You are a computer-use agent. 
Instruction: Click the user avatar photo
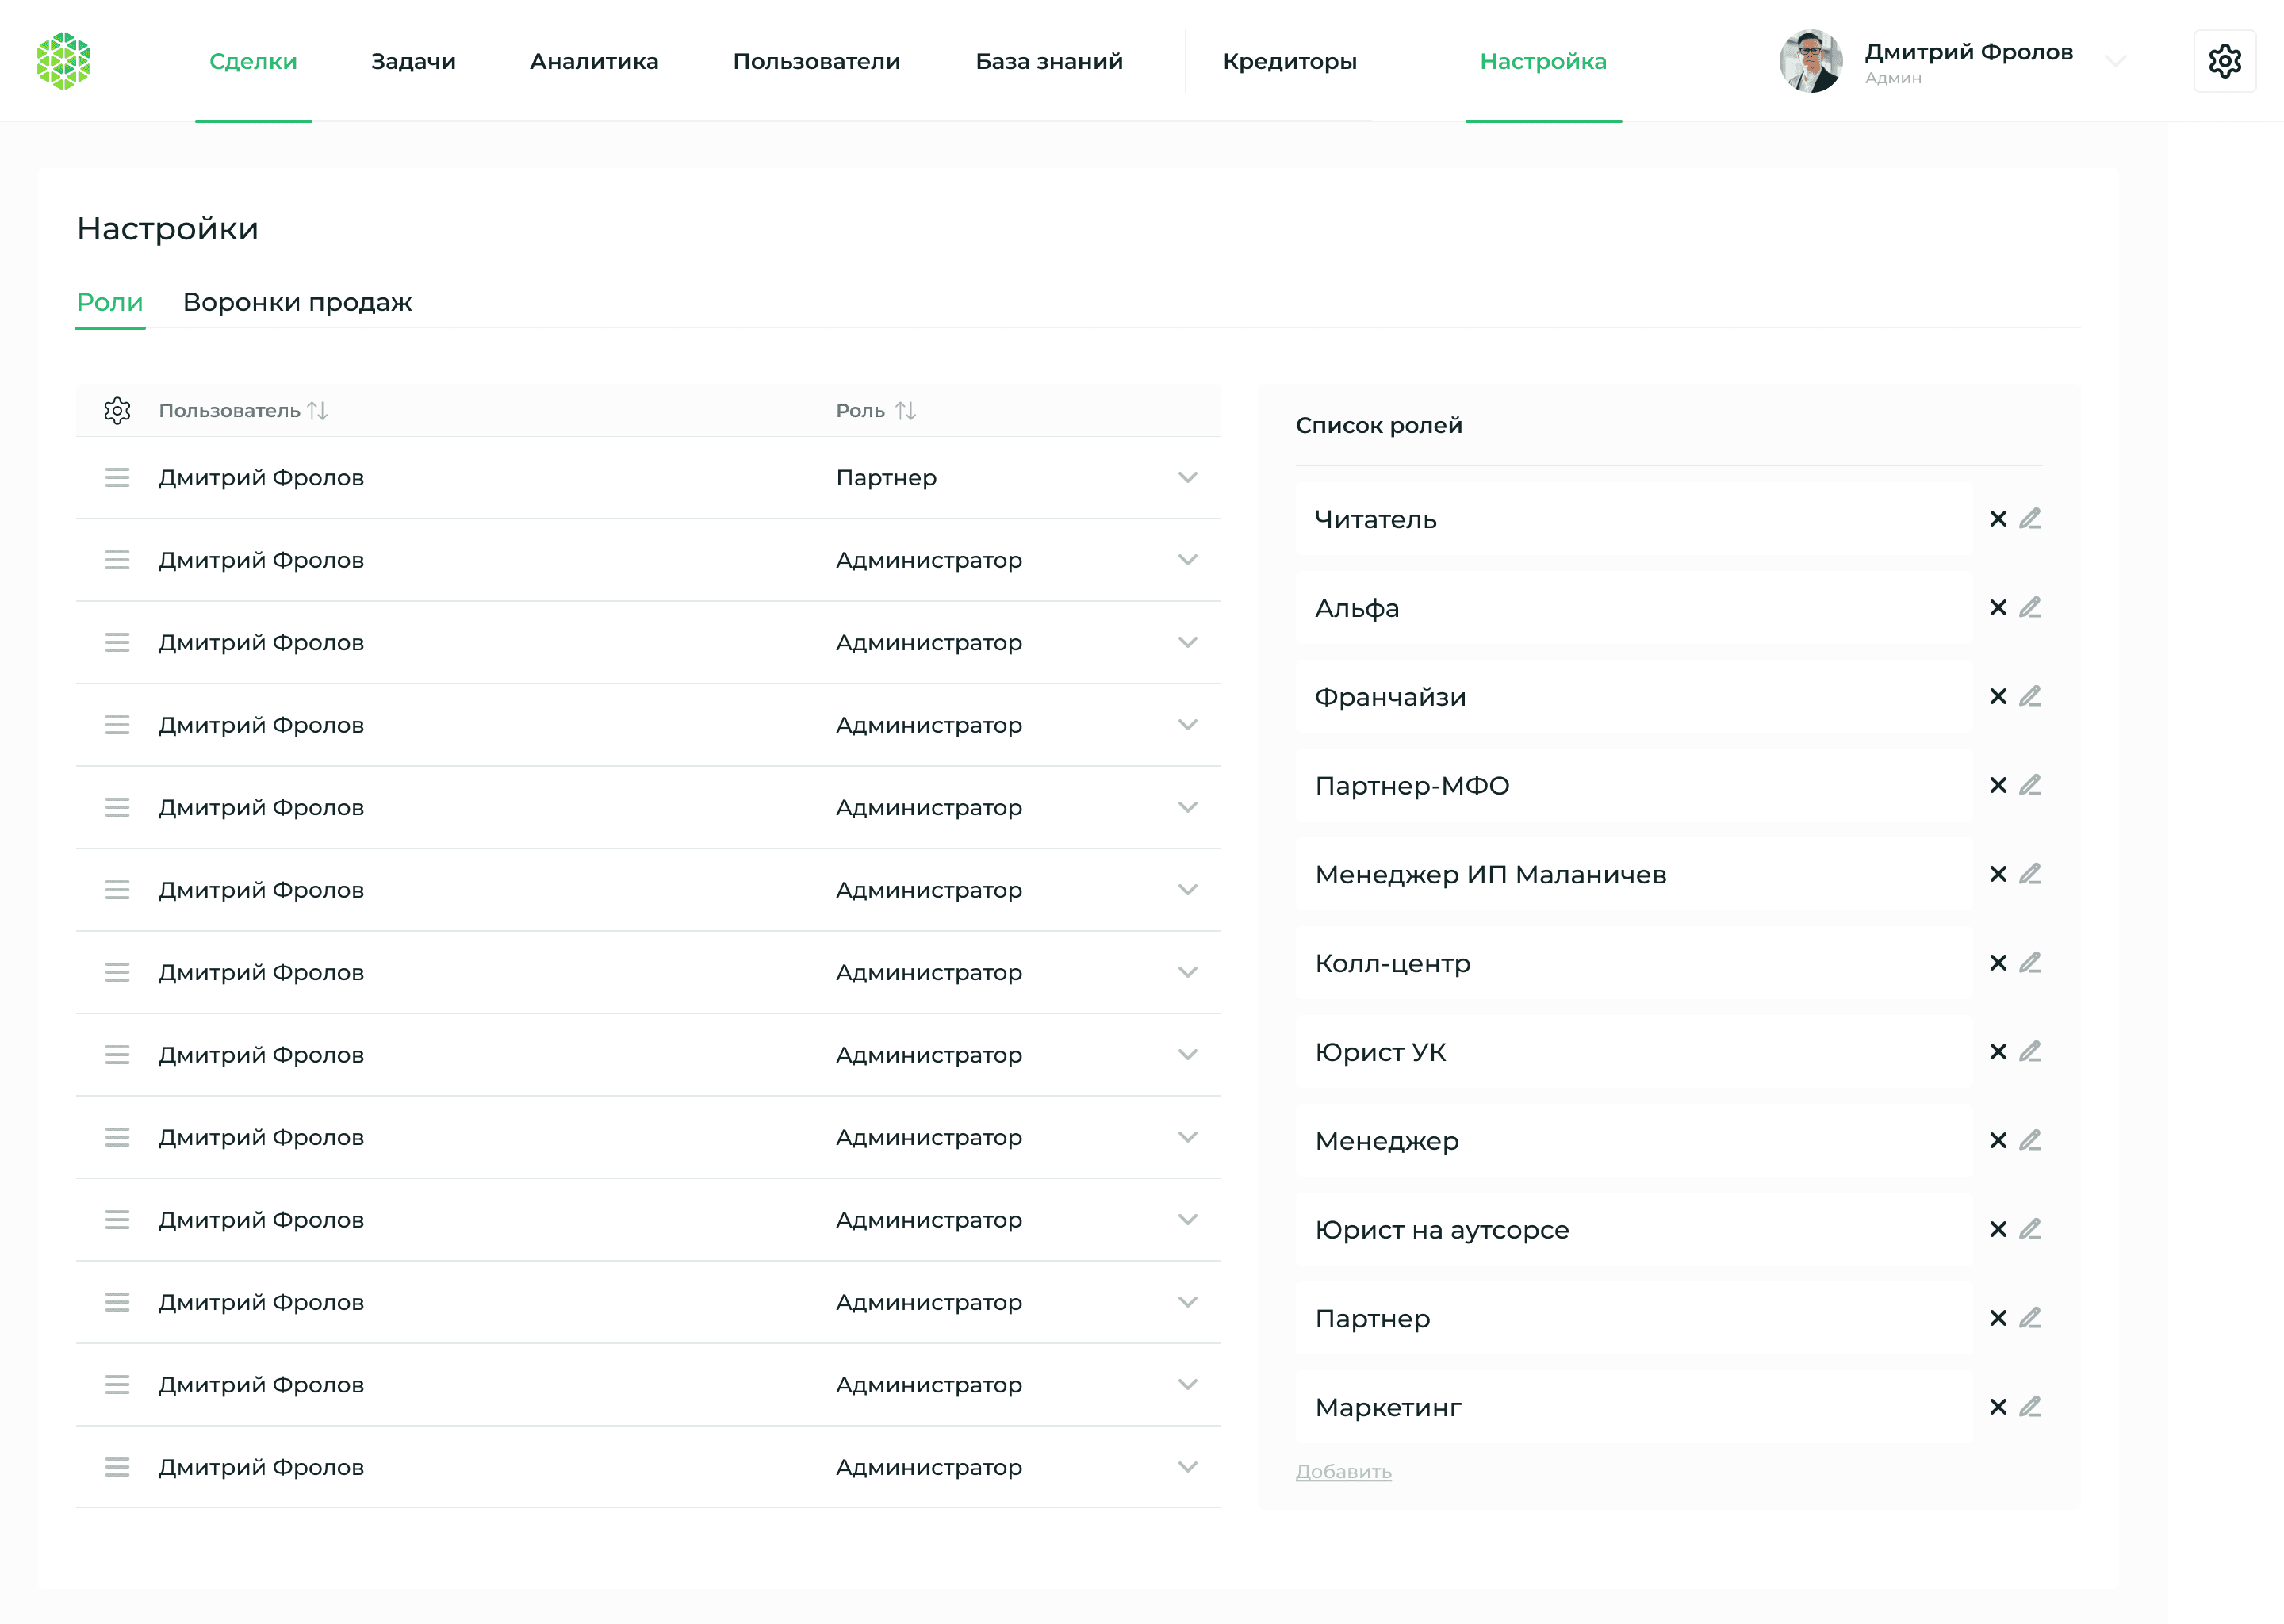(1811, 61)
